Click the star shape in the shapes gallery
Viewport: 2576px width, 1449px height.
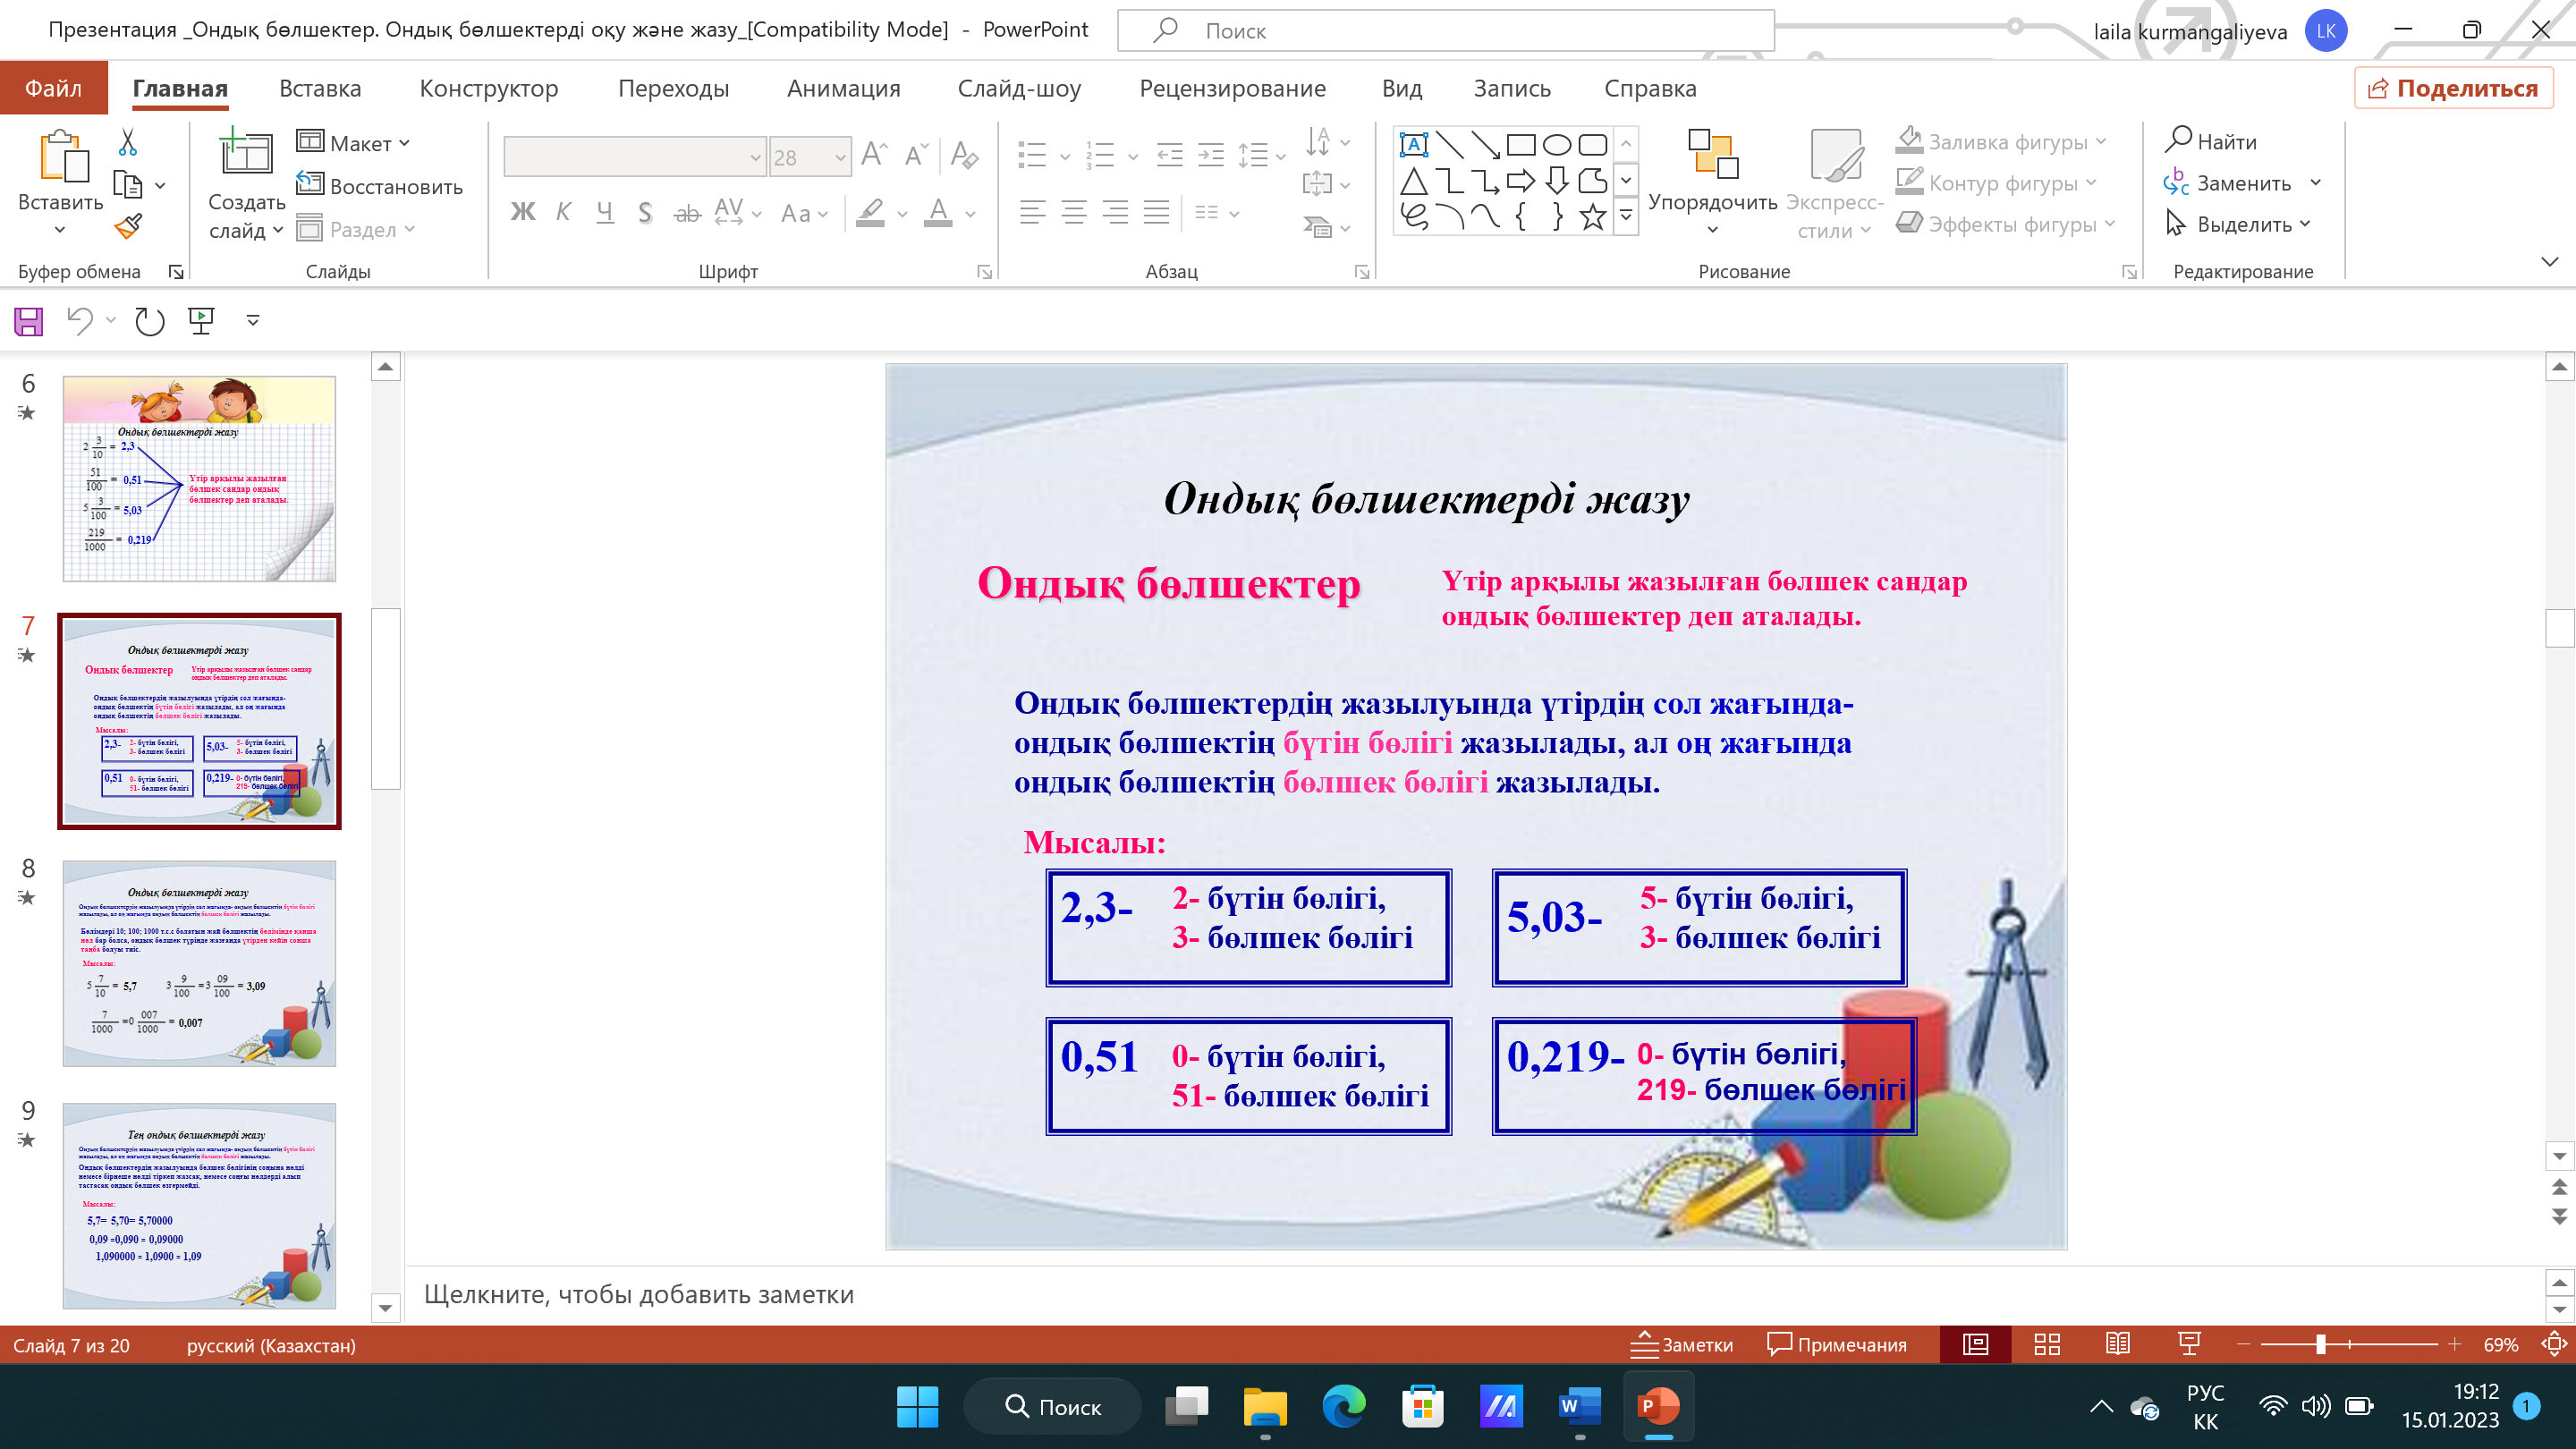tap(1592, 216)
